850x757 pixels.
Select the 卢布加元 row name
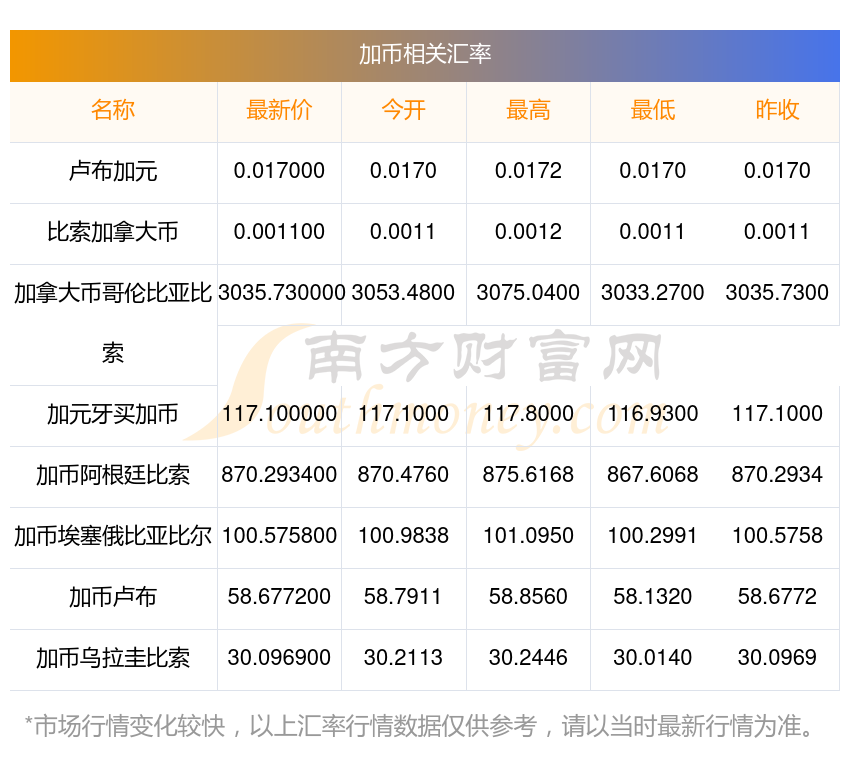[x=113, y=171]
